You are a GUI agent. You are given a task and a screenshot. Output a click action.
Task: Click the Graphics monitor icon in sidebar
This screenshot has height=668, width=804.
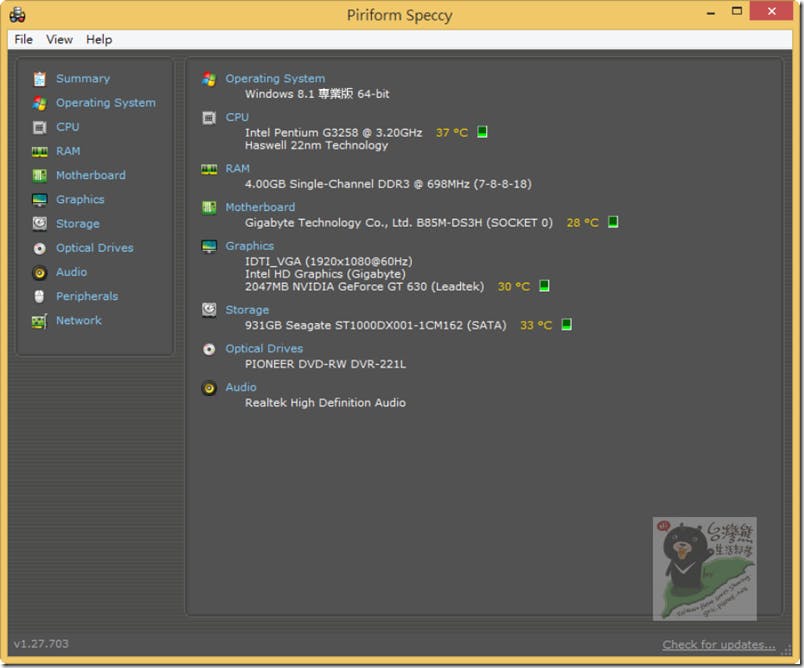tap(39, 199)
